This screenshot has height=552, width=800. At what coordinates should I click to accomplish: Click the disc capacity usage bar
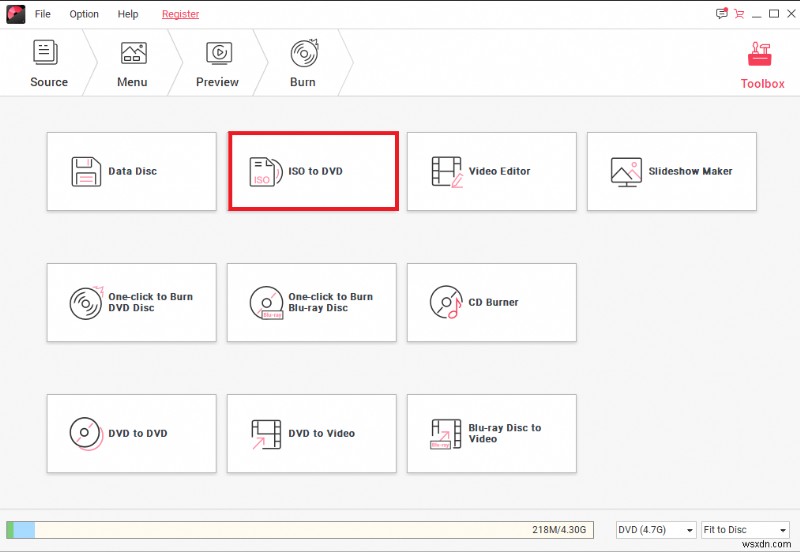(300, 530)
